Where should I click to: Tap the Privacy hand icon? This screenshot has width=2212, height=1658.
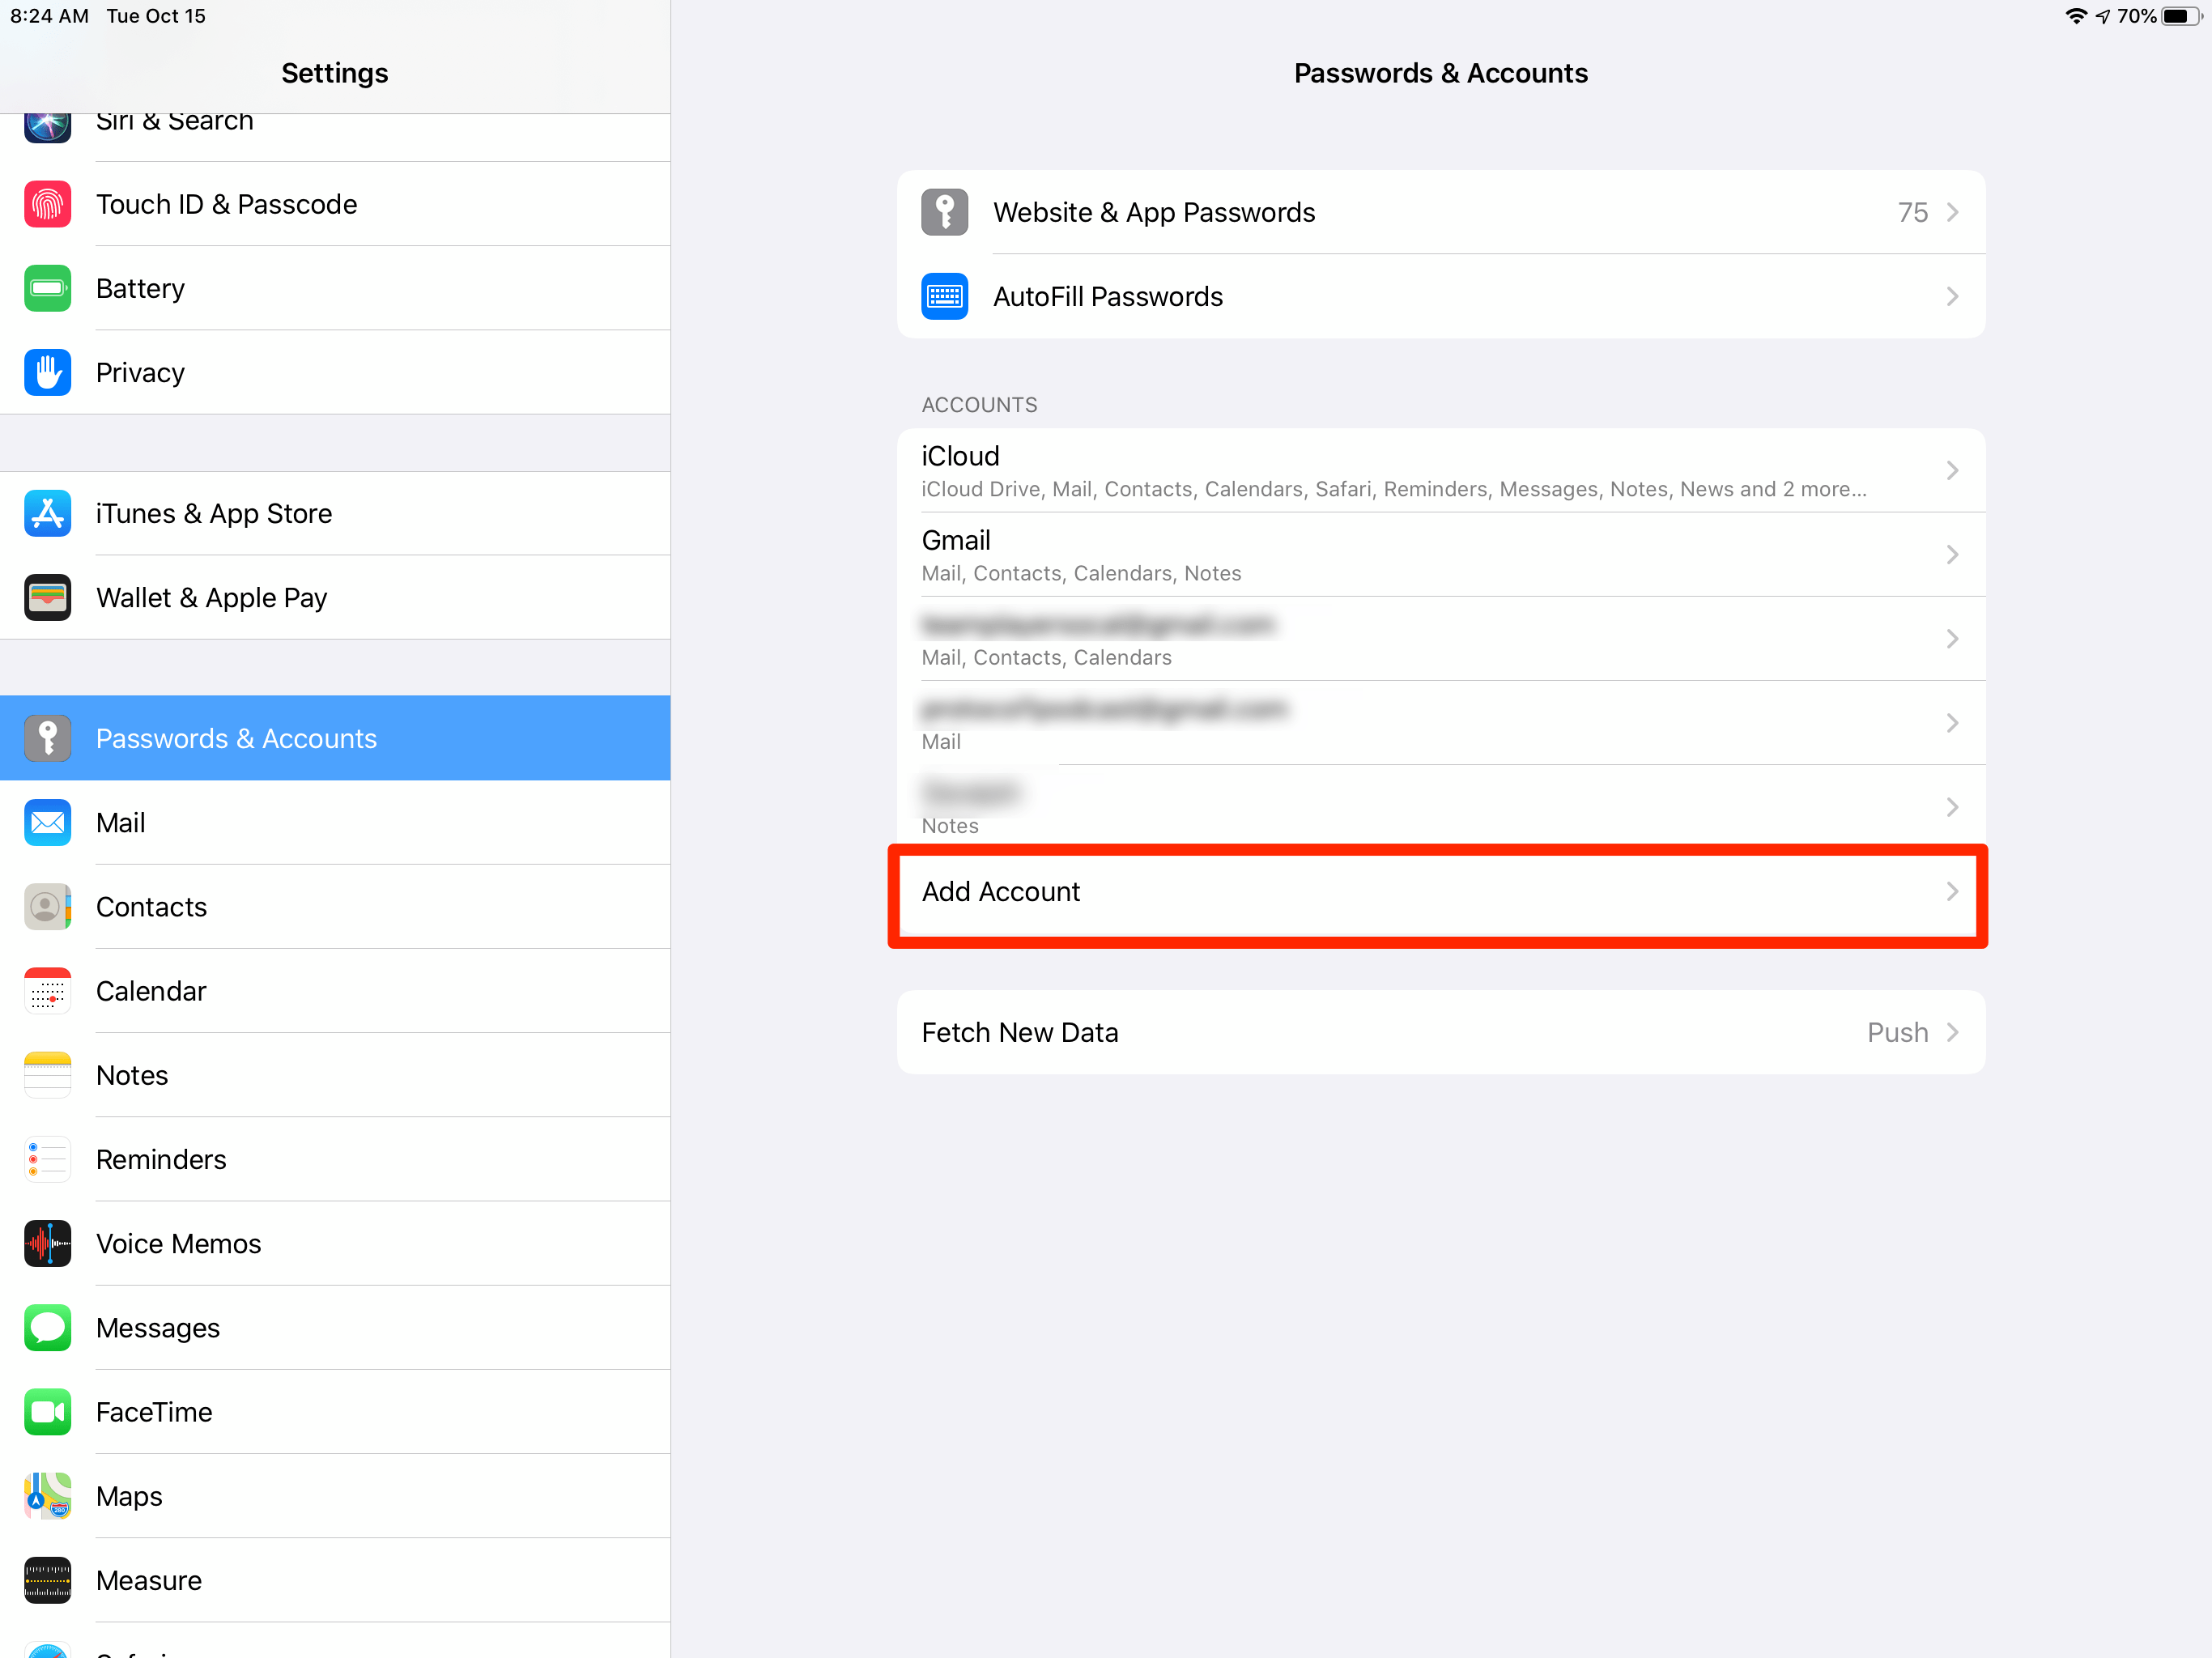pos(47,372)
